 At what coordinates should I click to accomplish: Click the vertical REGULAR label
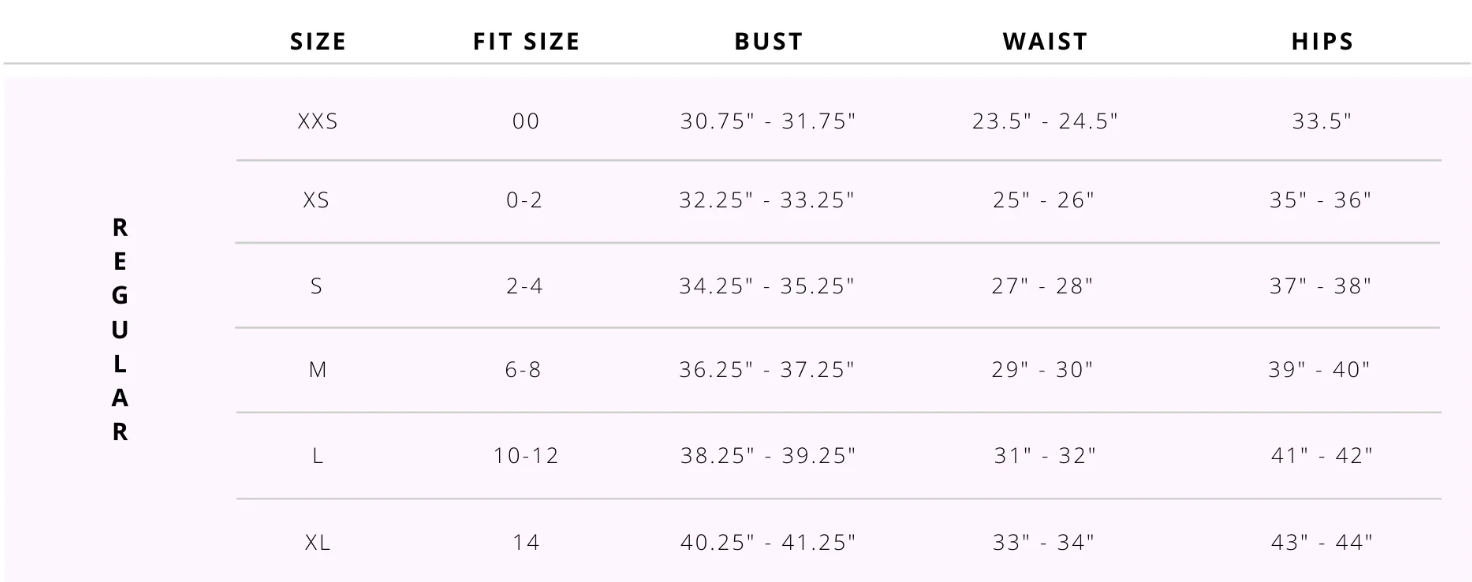(x=120, y=331)
